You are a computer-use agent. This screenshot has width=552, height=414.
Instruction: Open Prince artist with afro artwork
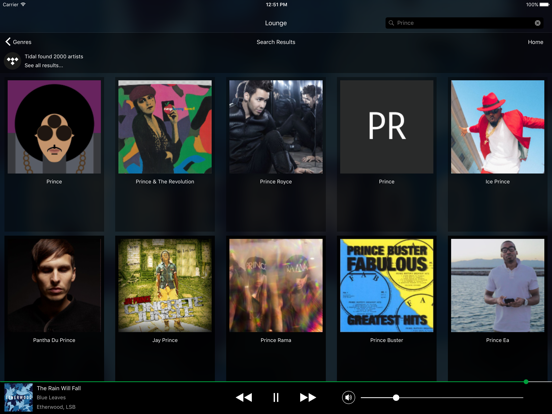[54, 127]
